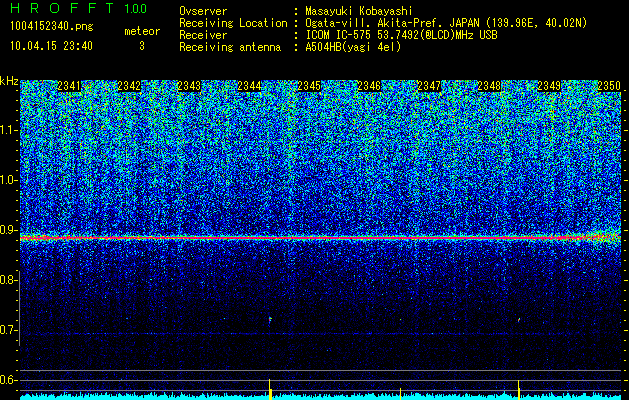Click the 2350 time marker
The image size is (629, 400).
tap(609, 86)
